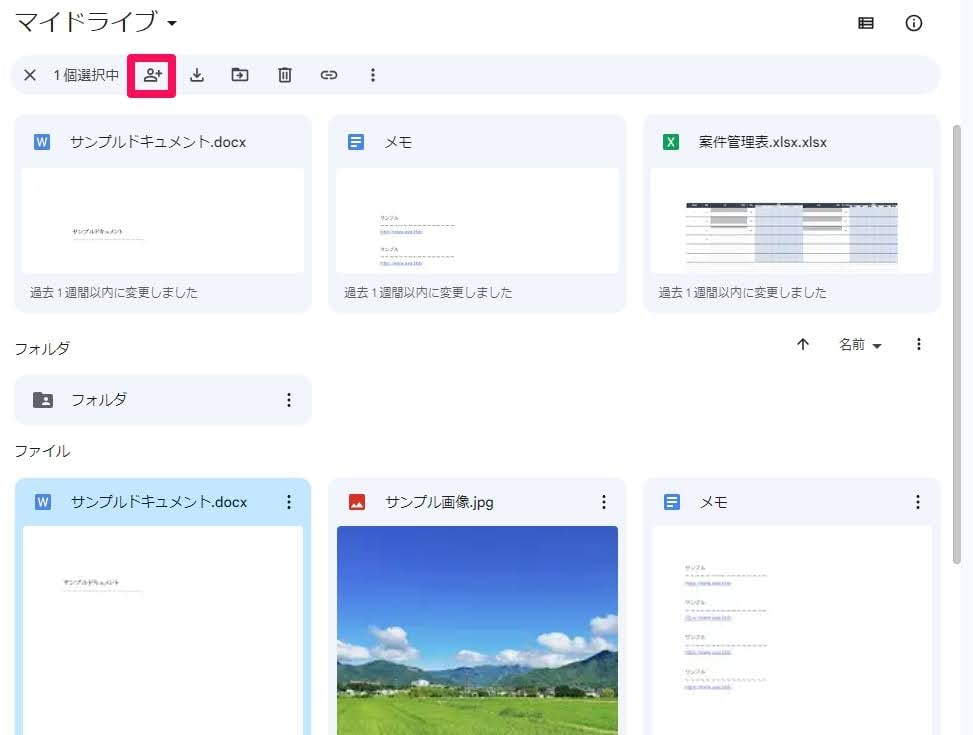Click サンプル画像.jpg file name

(439, 502)
